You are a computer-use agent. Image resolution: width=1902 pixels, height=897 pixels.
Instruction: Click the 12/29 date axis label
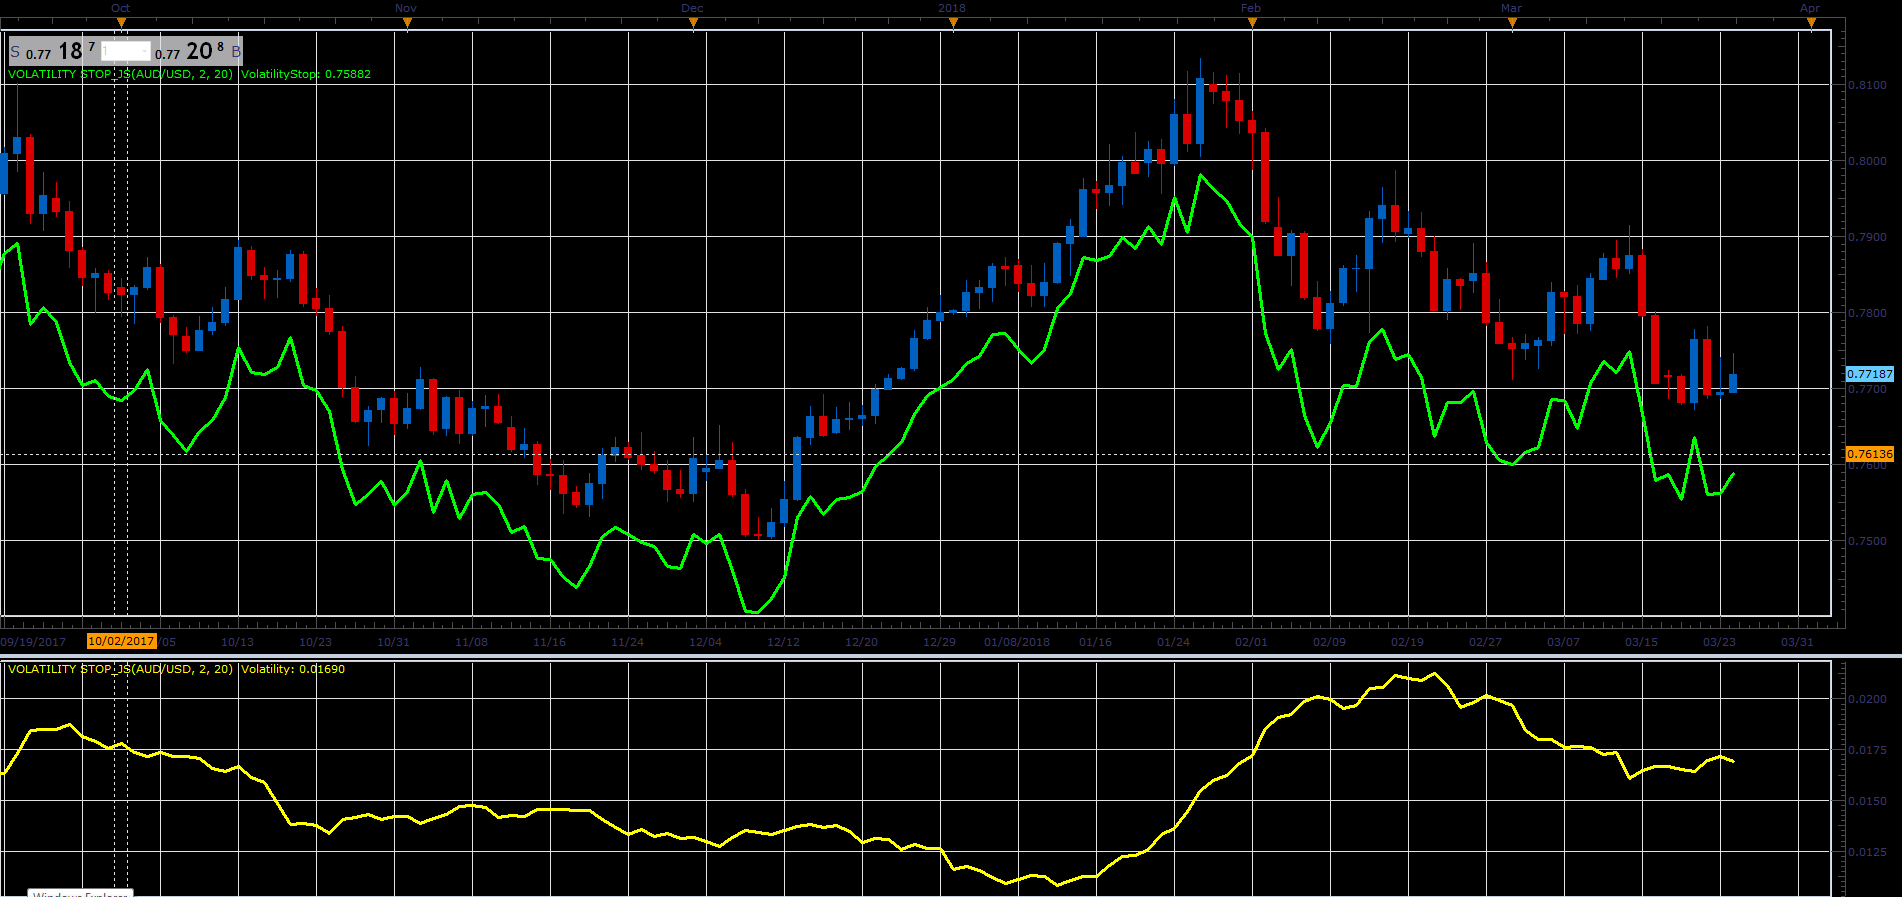tap(939, 642)
